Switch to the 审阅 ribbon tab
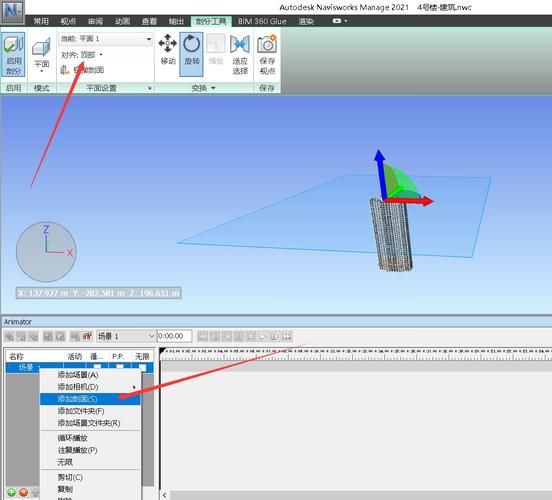 [x=95, y=21]
